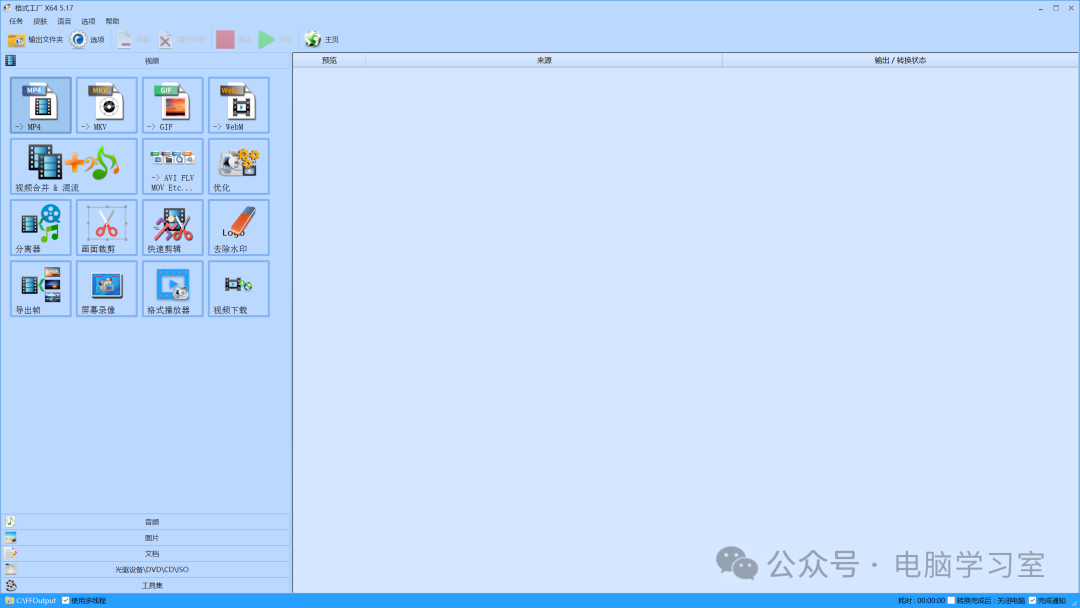This screenshot has width=1080, height=608.
Task: Click the 主页 homepage button
Action: (322, 39)
